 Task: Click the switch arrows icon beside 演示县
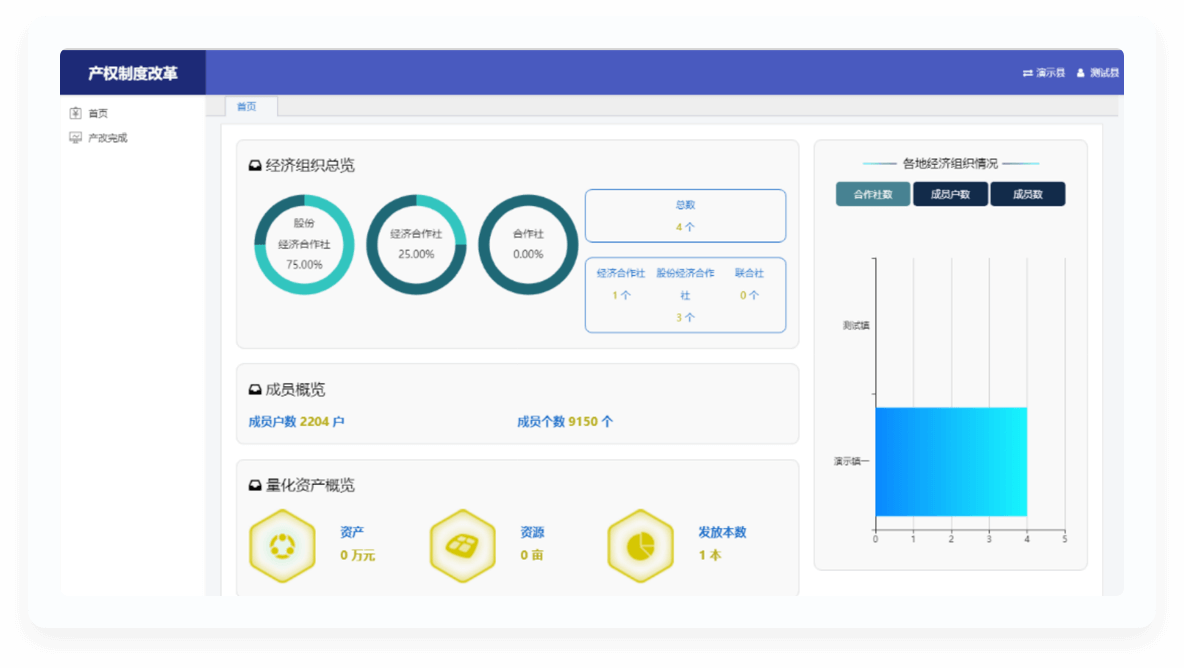coord(1027,73)
